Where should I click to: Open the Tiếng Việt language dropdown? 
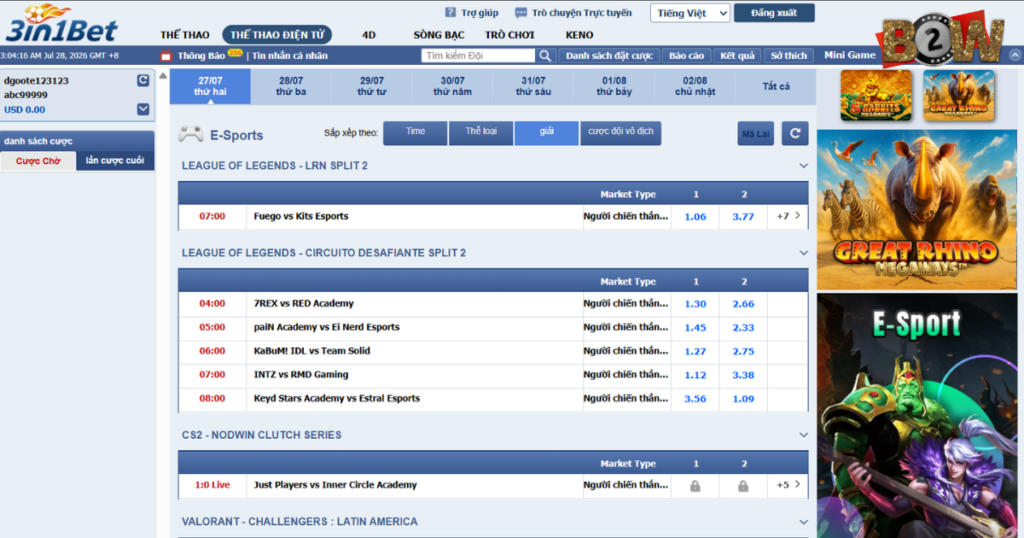pyautogui.click(x=690, y=13)
